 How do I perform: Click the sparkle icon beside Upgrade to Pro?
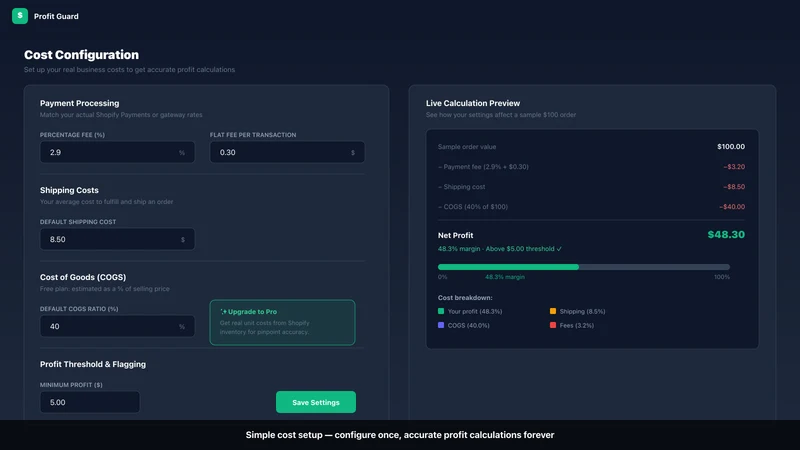pyautogui.click(x=223, y=311)
